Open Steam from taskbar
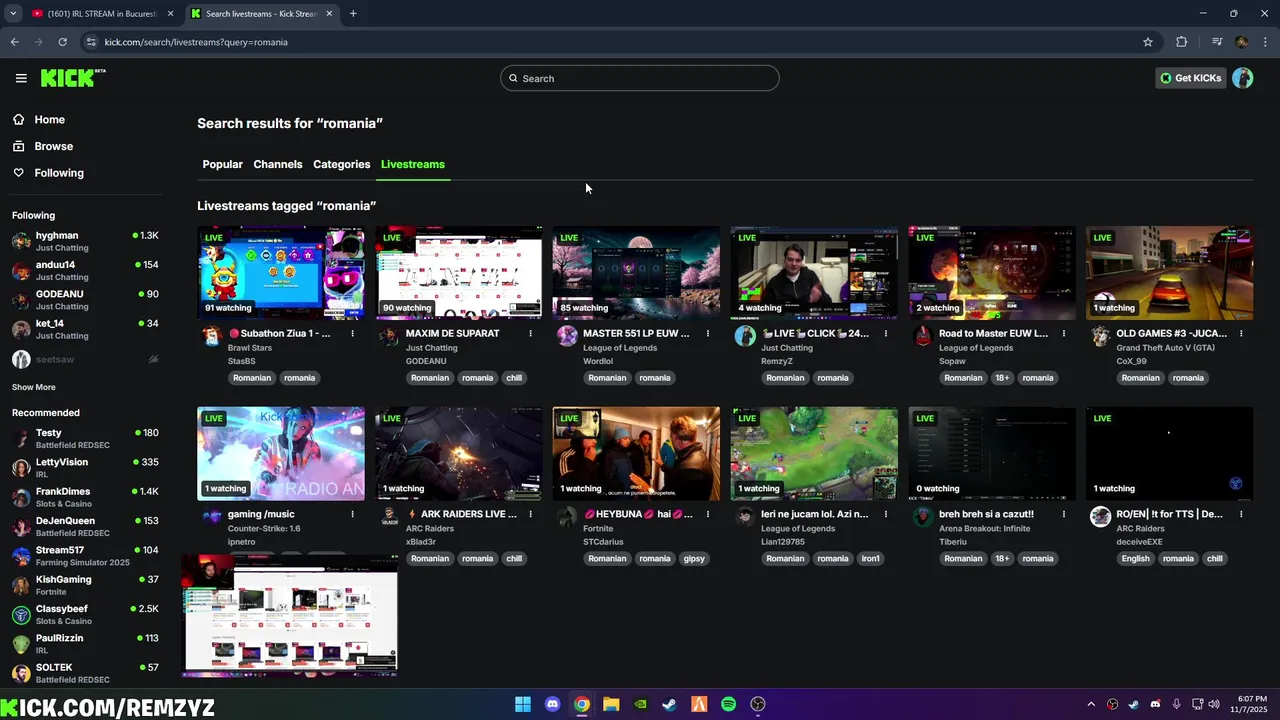This screenshot has width=1280, height=720. coord(669,704)
